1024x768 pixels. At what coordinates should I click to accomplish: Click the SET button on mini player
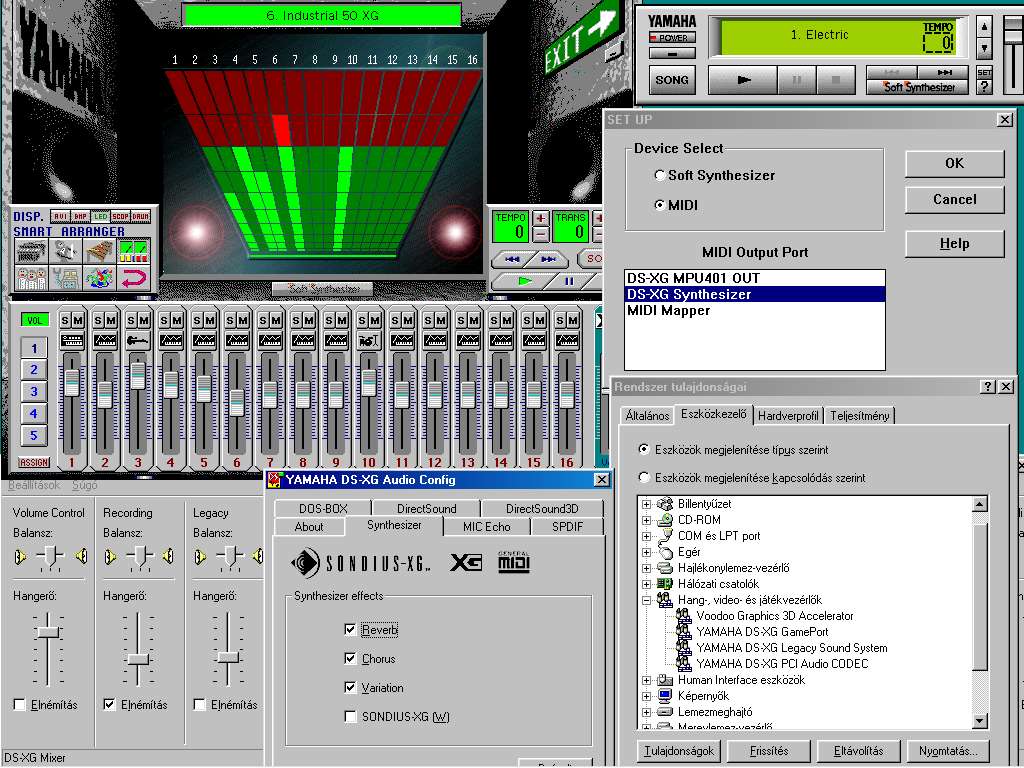(984, 72)
